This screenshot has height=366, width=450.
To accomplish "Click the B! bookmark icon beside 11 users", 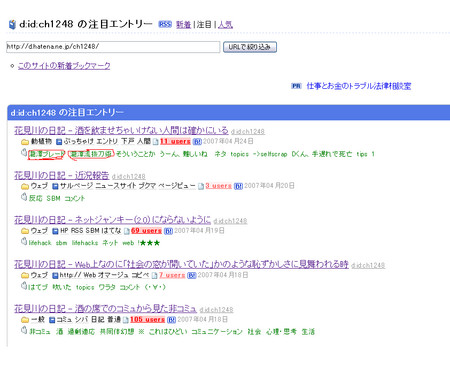I will click(x=197, y=142).
